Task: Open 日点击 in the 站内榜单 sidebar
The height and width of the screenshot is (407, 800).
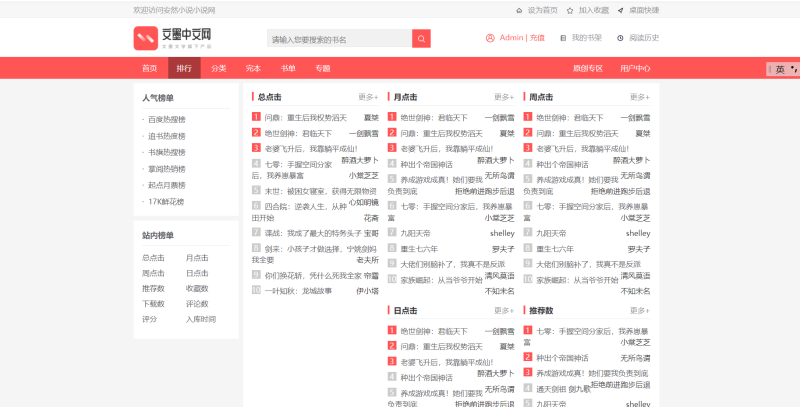Action: (197, 273)
